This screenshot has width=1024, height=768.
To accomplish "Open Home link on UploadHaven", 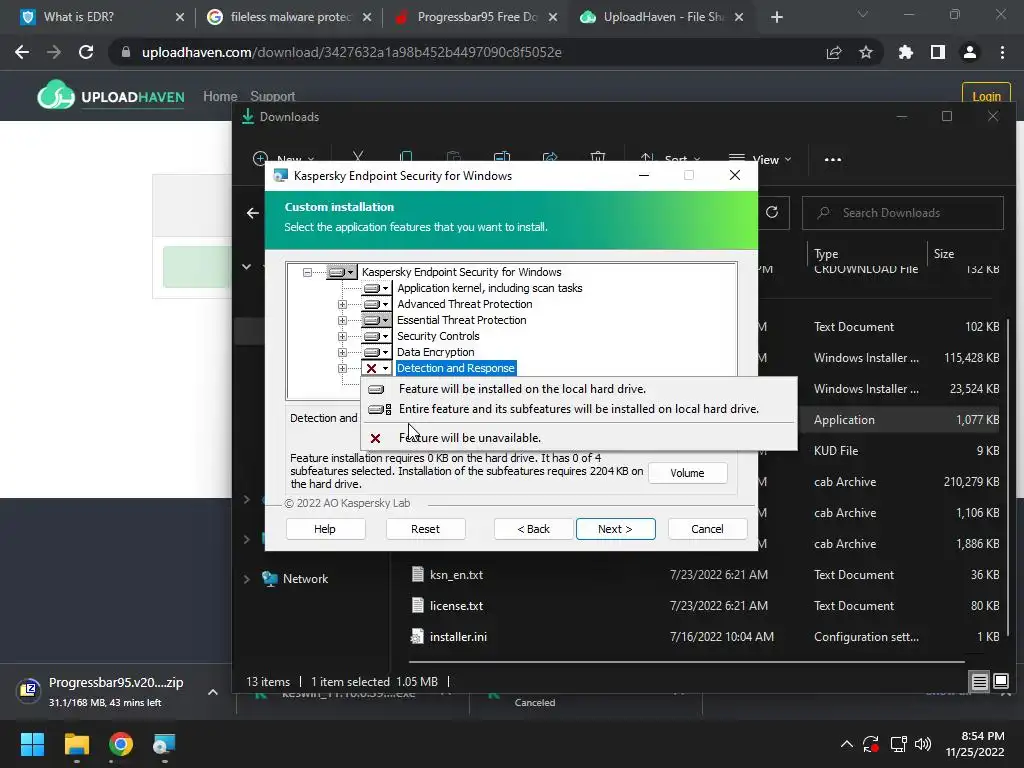I will point(220,96).
